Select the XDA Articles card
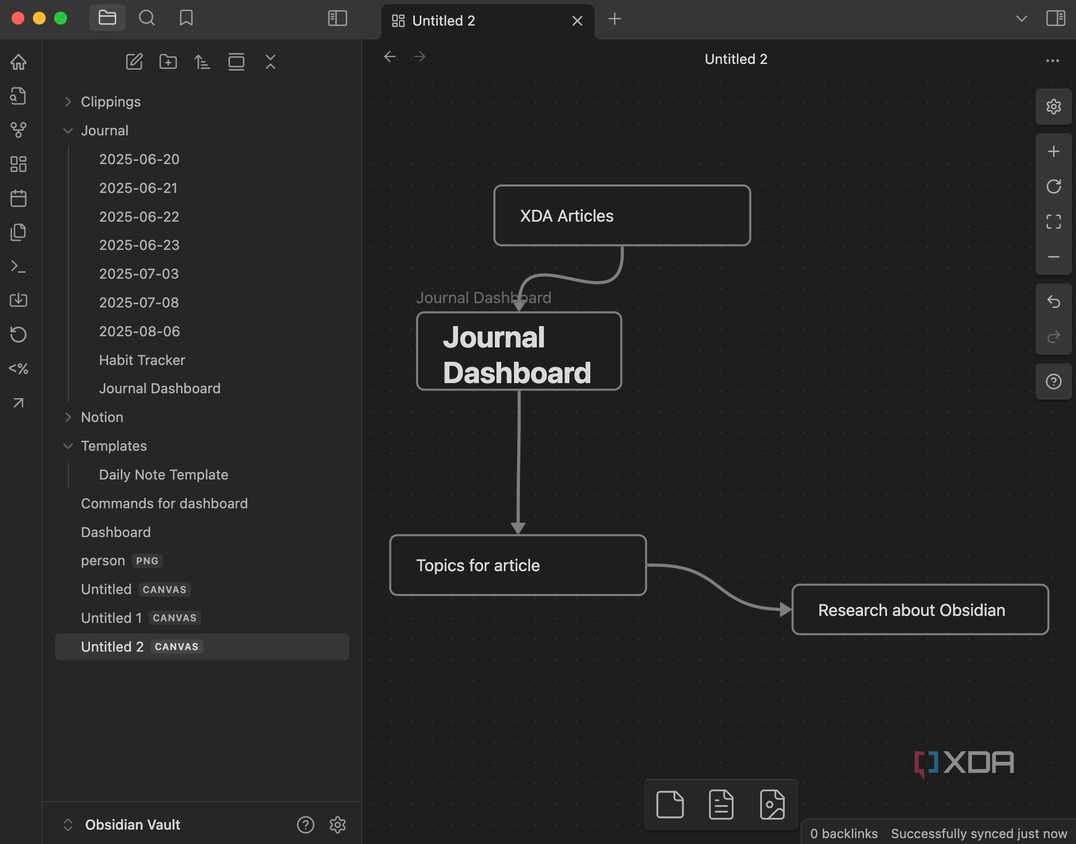 [622, 215]
